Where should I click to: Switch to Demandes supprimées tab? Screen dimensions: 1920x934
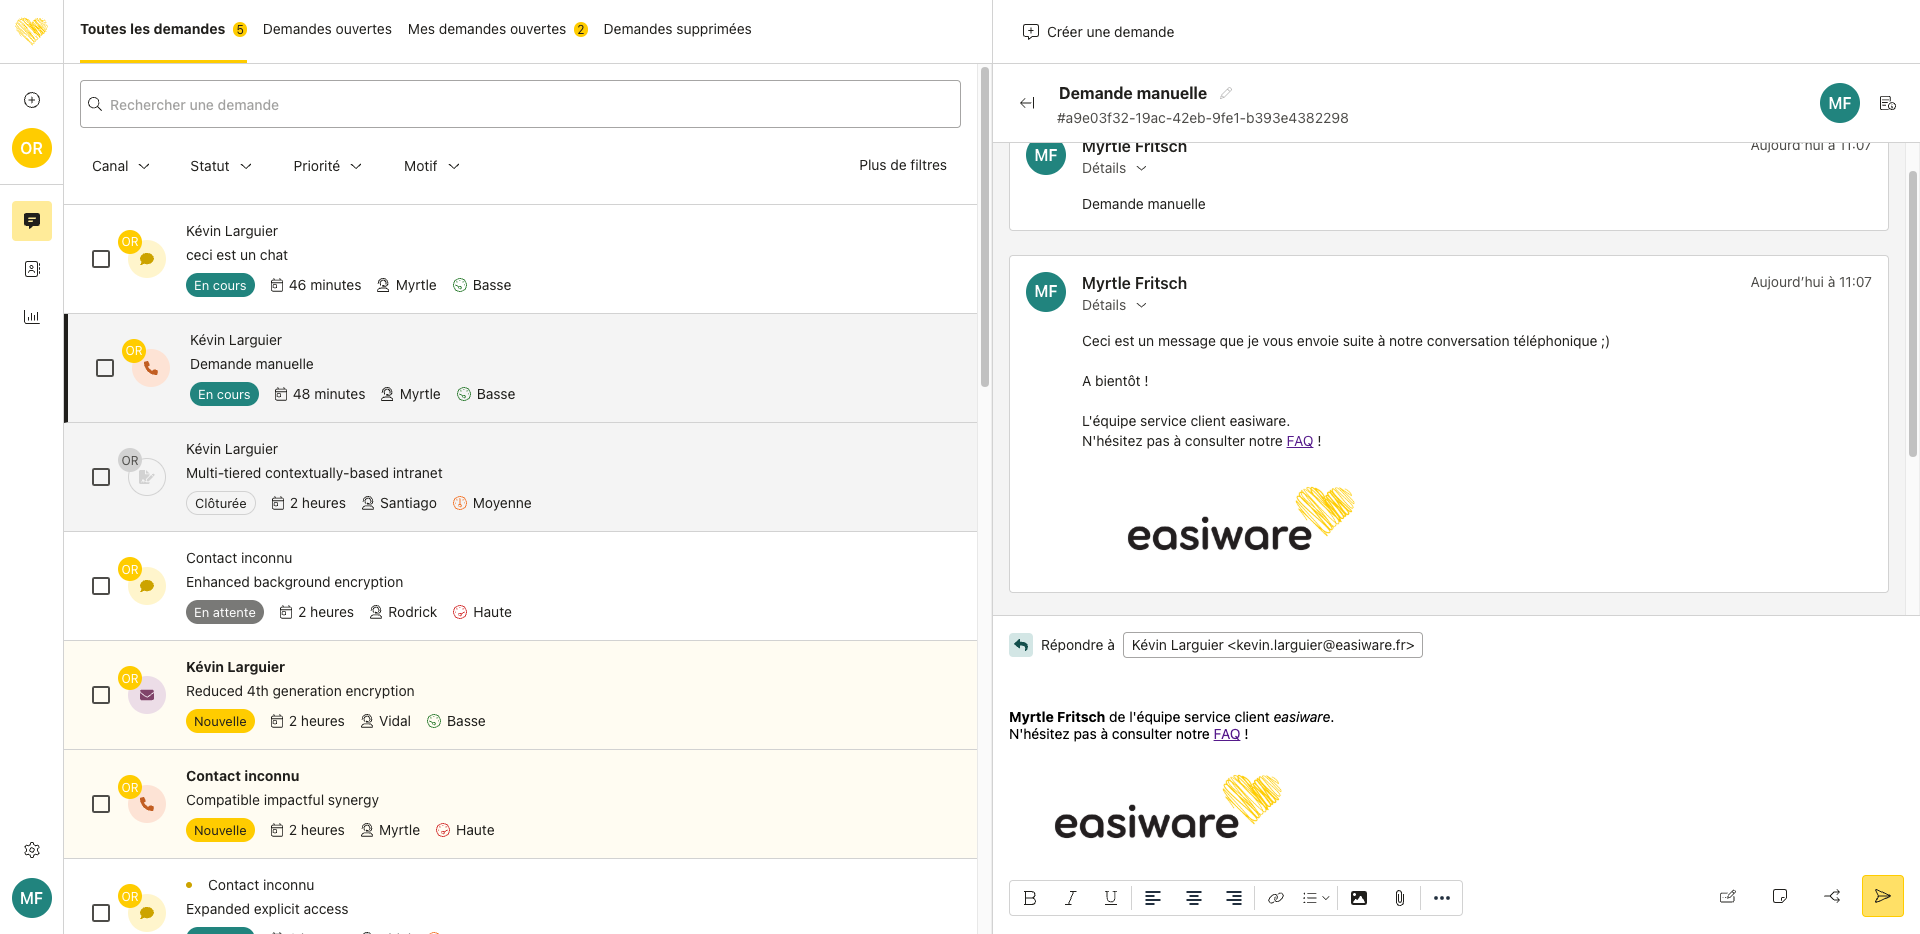677,29
